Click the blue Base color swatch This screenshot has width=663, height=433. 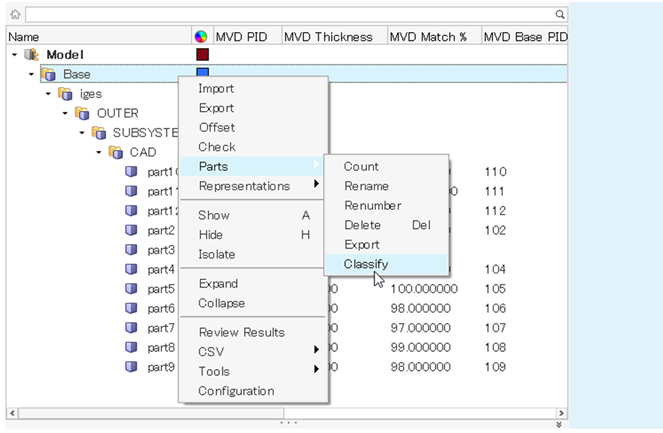(x=203, y=73)
